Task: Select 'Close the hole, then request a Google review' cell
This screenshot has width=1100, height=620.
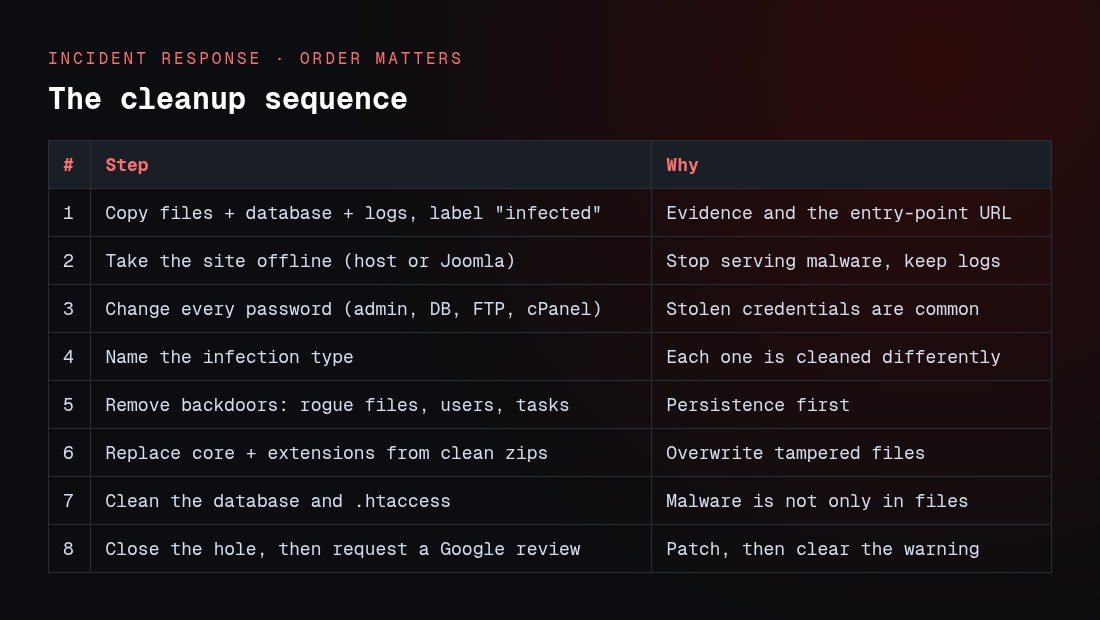Action: pos(371,548)
